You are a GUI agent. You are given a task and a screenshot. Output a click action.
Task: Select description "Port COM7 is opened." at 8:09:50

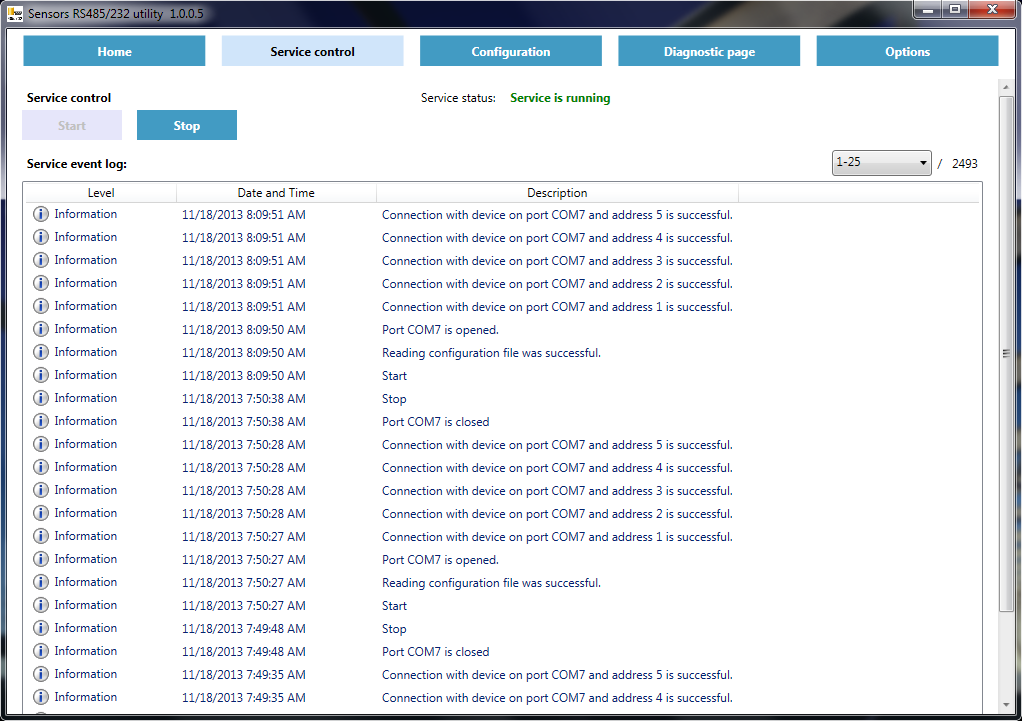pyautogui.click(x=440, y=330)
